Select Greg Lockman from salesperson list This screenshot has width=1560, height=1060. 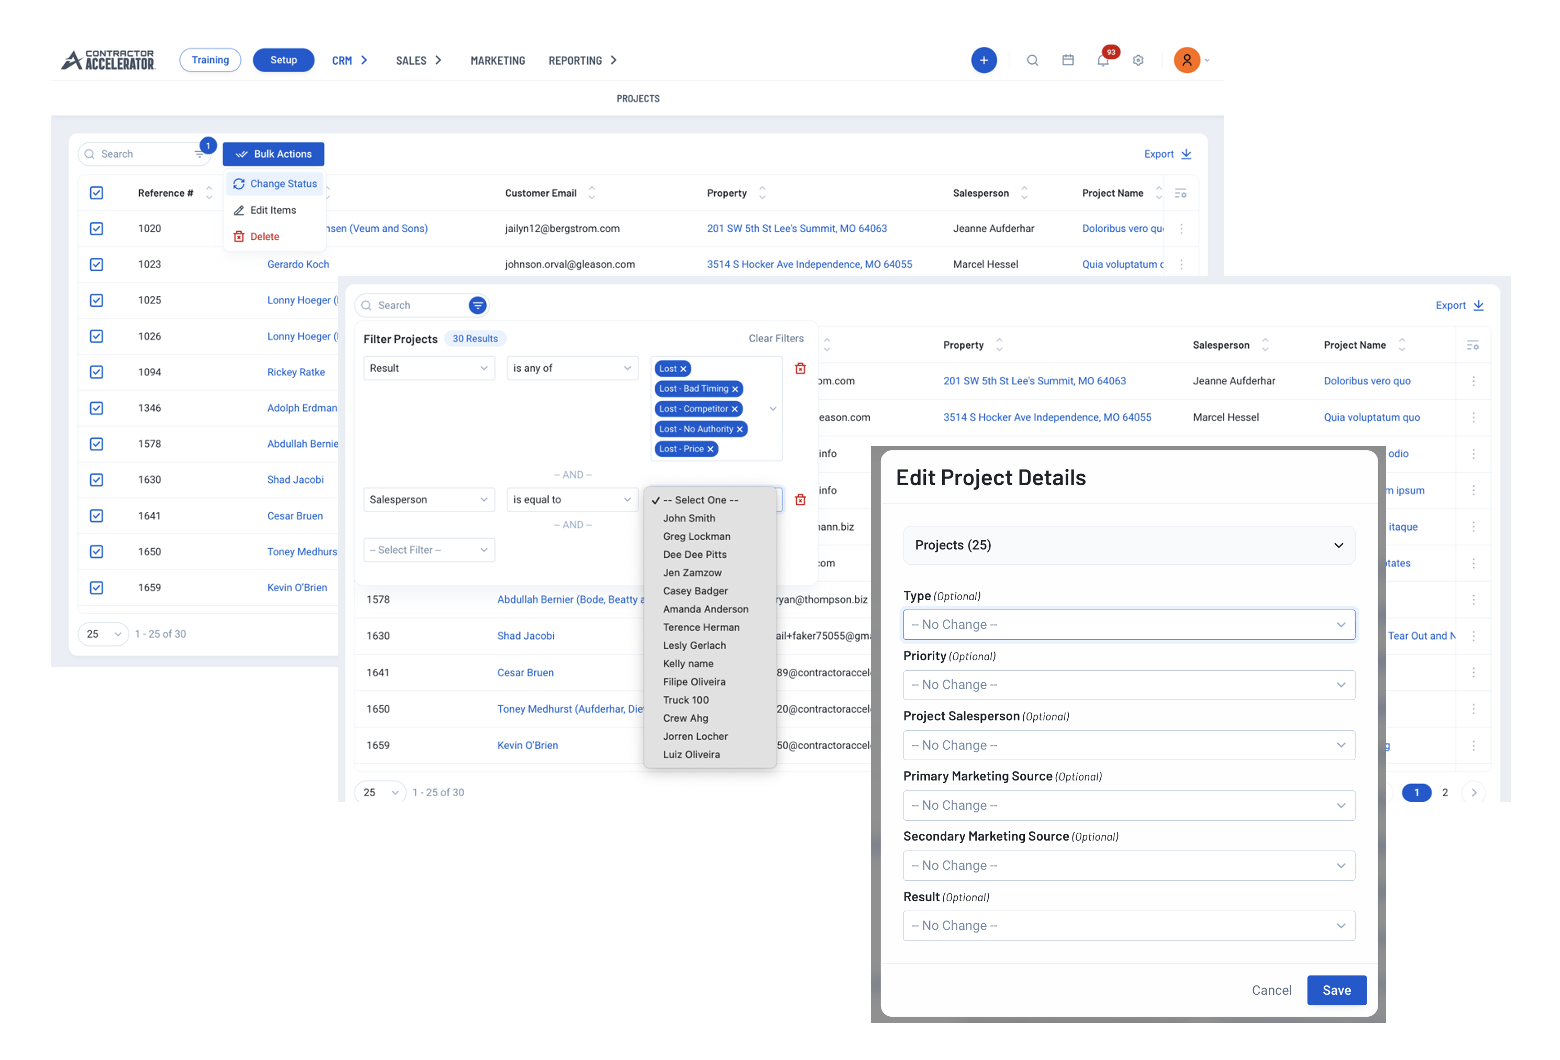(697, 537)
